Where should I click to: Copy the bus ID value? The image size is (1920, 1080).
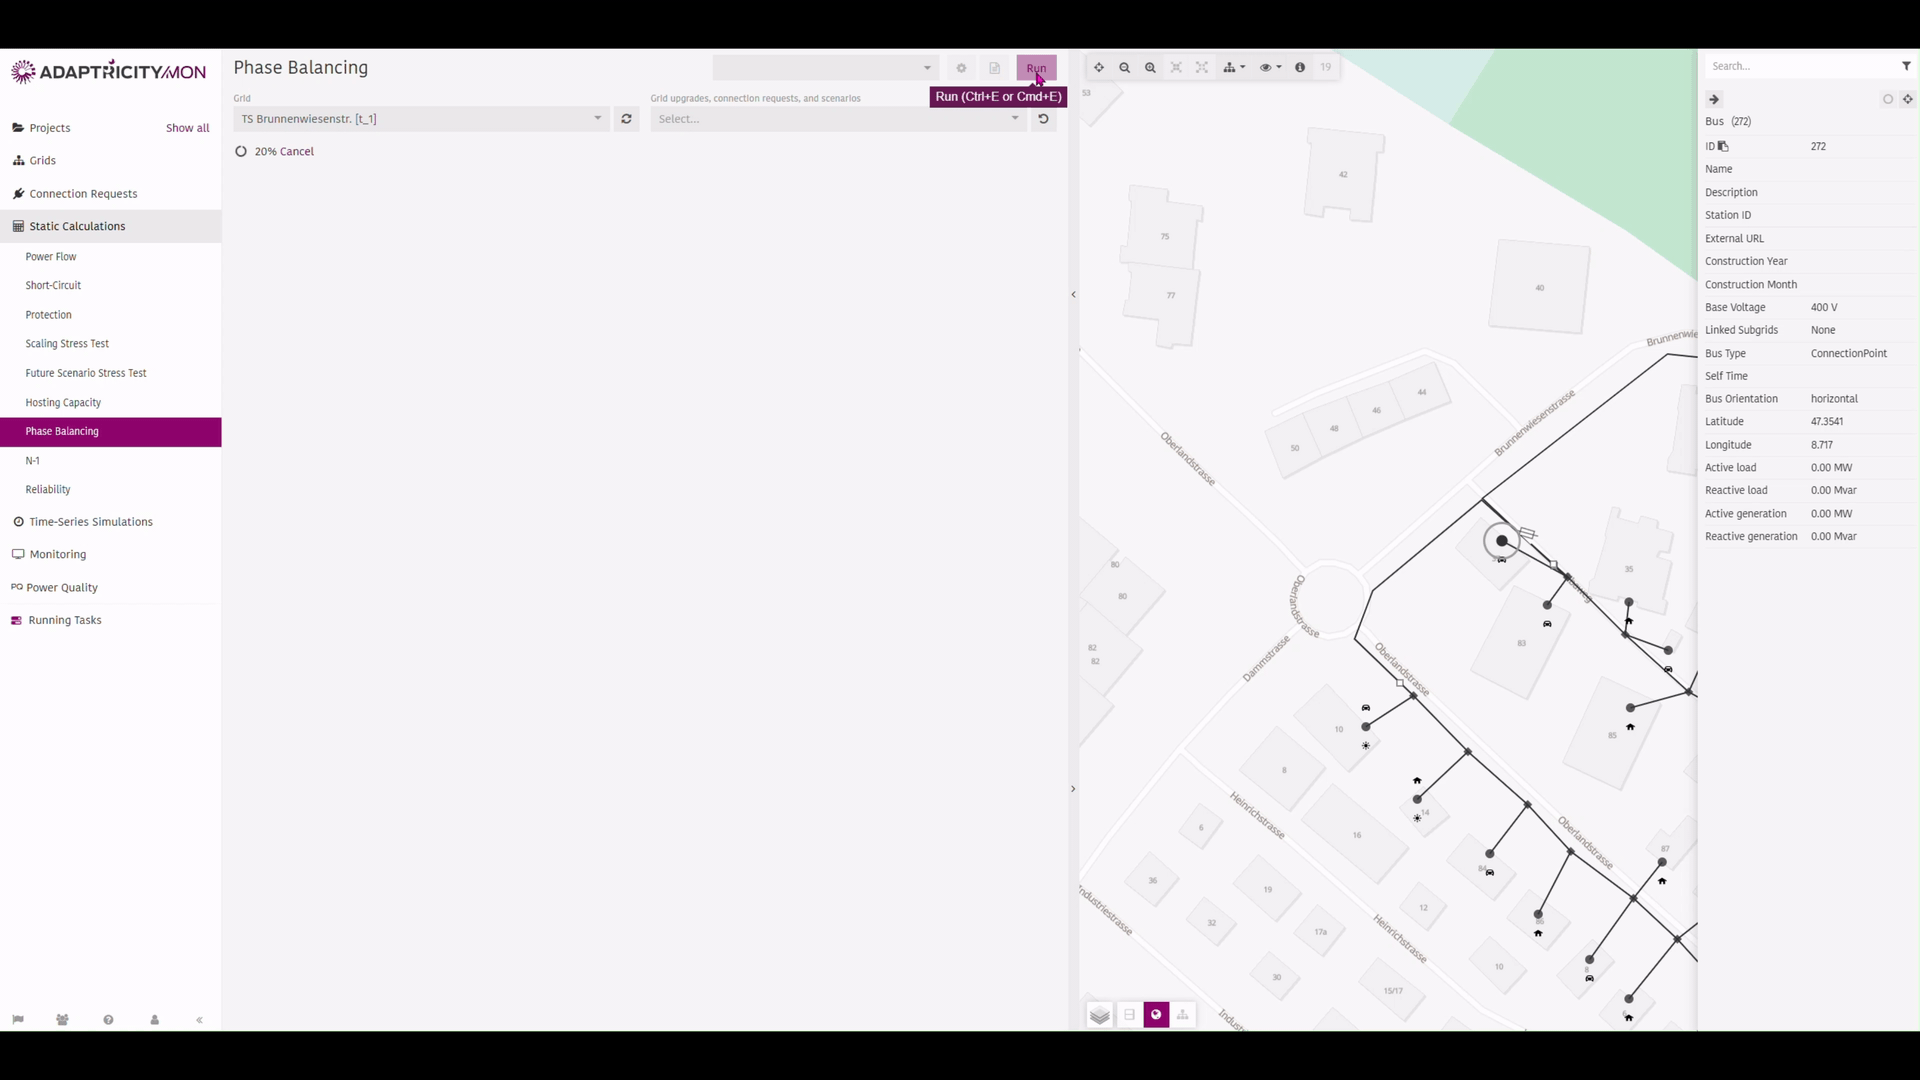coord(1723,146)
